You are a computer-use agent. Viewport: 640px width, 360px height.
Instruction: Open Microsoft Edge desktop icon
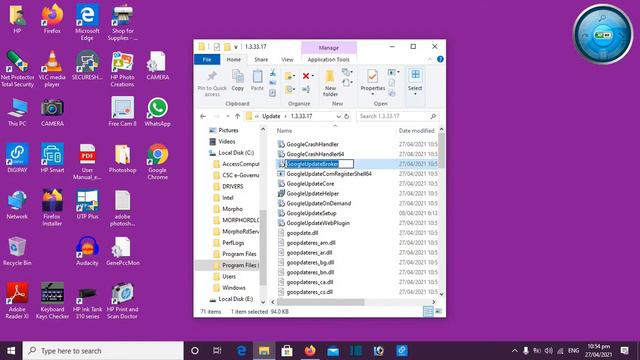[x=87, y=22]
